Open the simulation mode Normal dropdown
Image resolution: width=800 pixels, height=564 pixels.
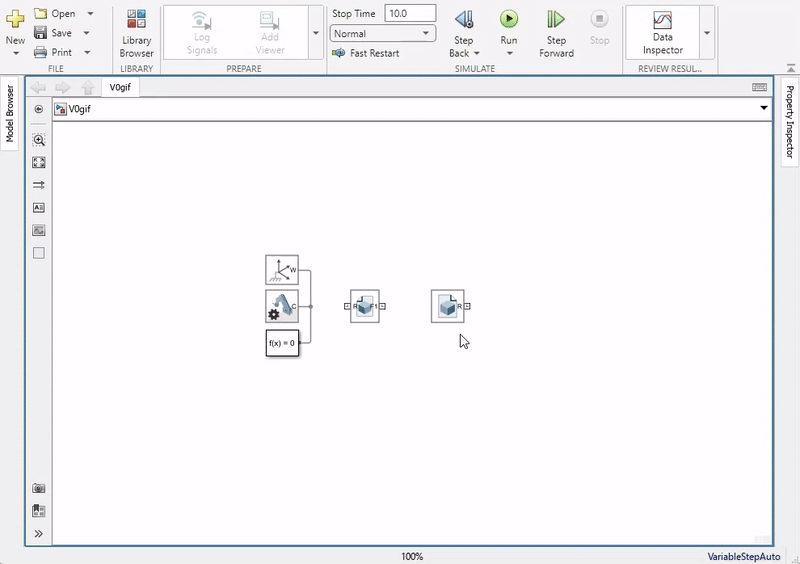tap(383, 33)
